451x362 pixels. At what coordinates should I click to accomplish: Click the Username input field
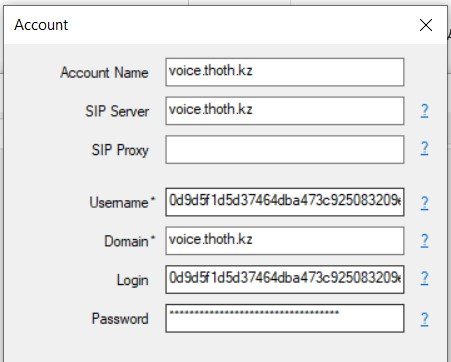point(285,202)
